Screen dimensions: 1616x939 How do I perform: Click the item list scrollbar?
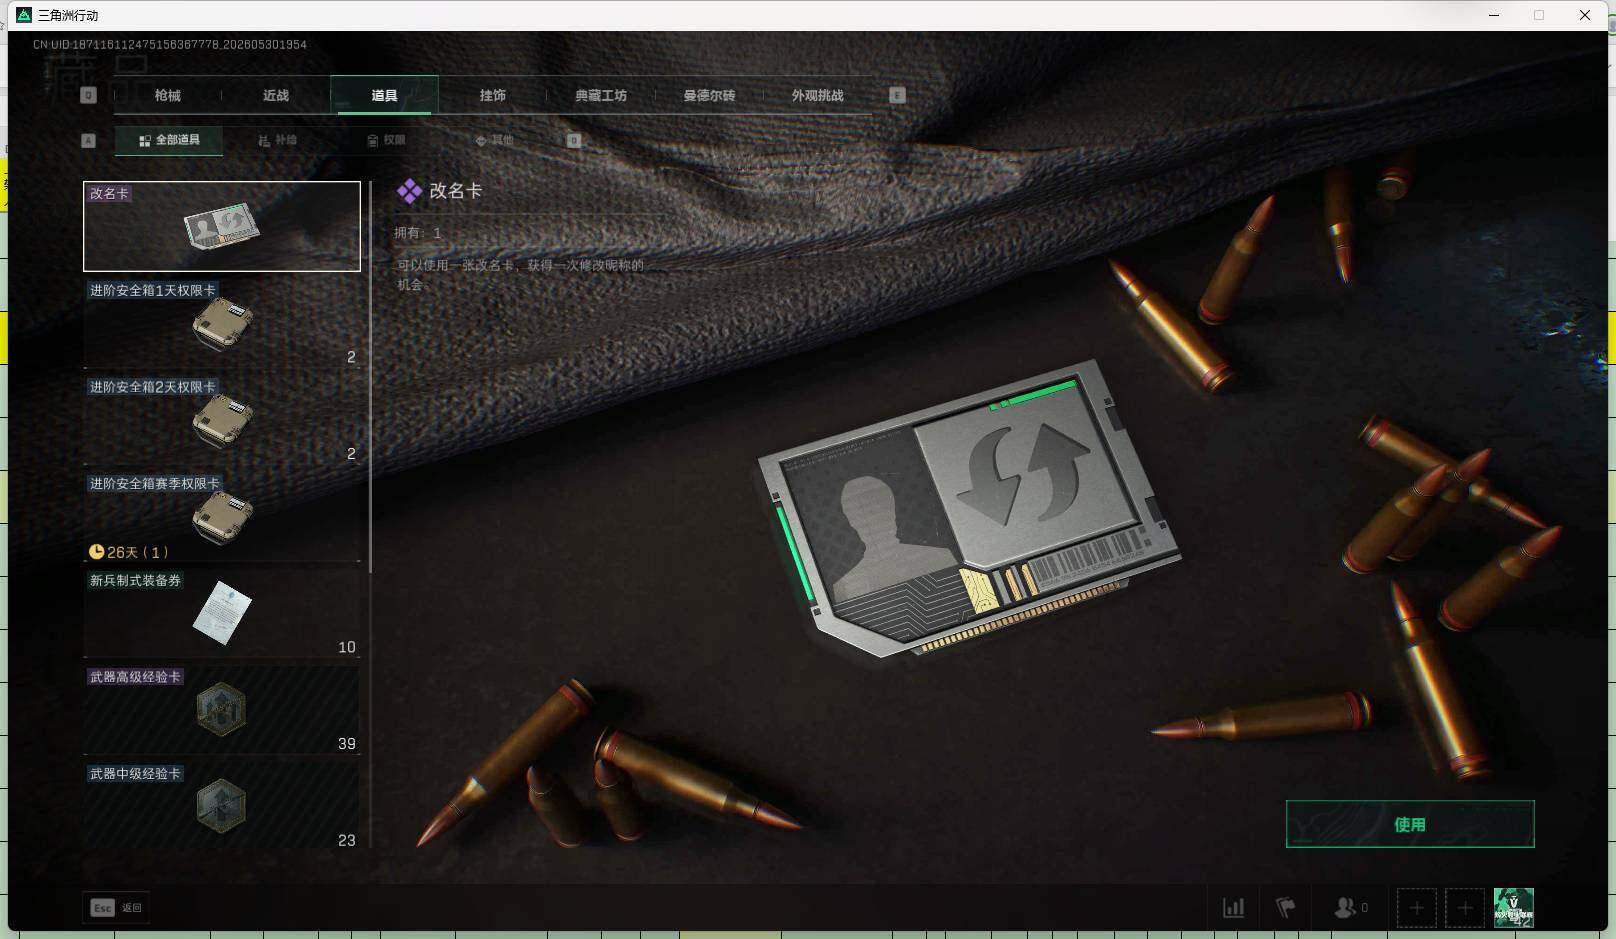(370, 377)
